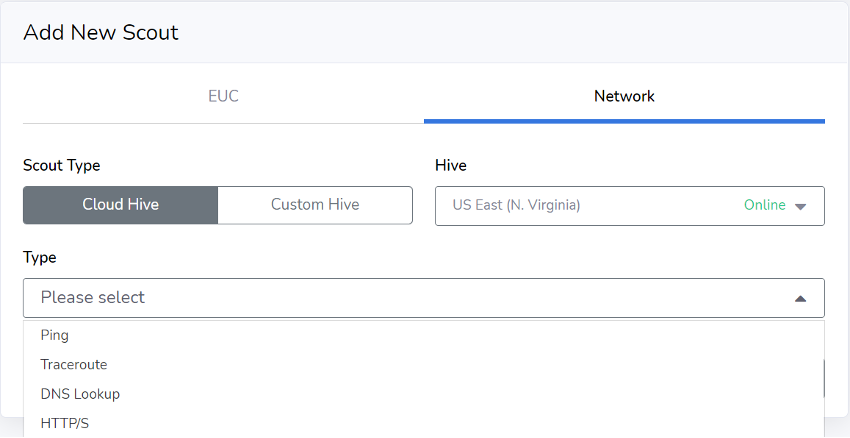The image size is (850, 438).
Task: Choose Traceroute from the Type list
Action: coord(74,365)
